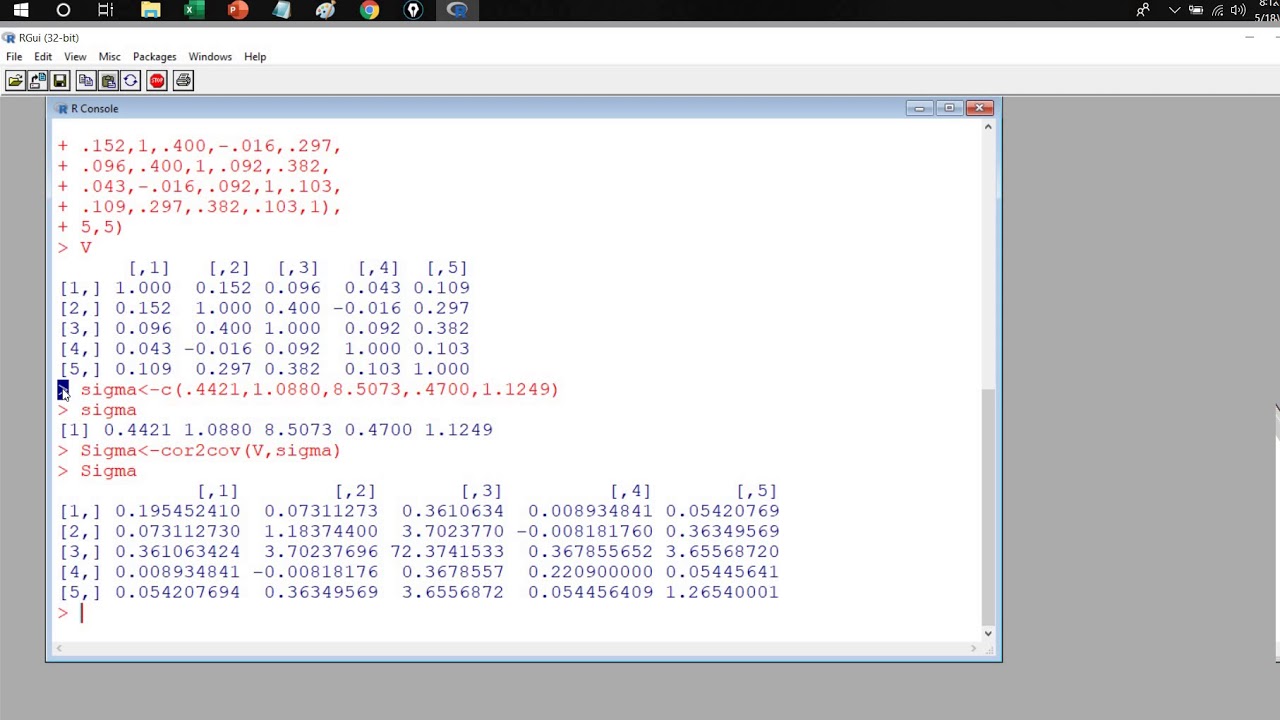This screenshot has width=1280, height=720.
Task: Click the Copy and paste toolbar icon
Action: (130, 81)
